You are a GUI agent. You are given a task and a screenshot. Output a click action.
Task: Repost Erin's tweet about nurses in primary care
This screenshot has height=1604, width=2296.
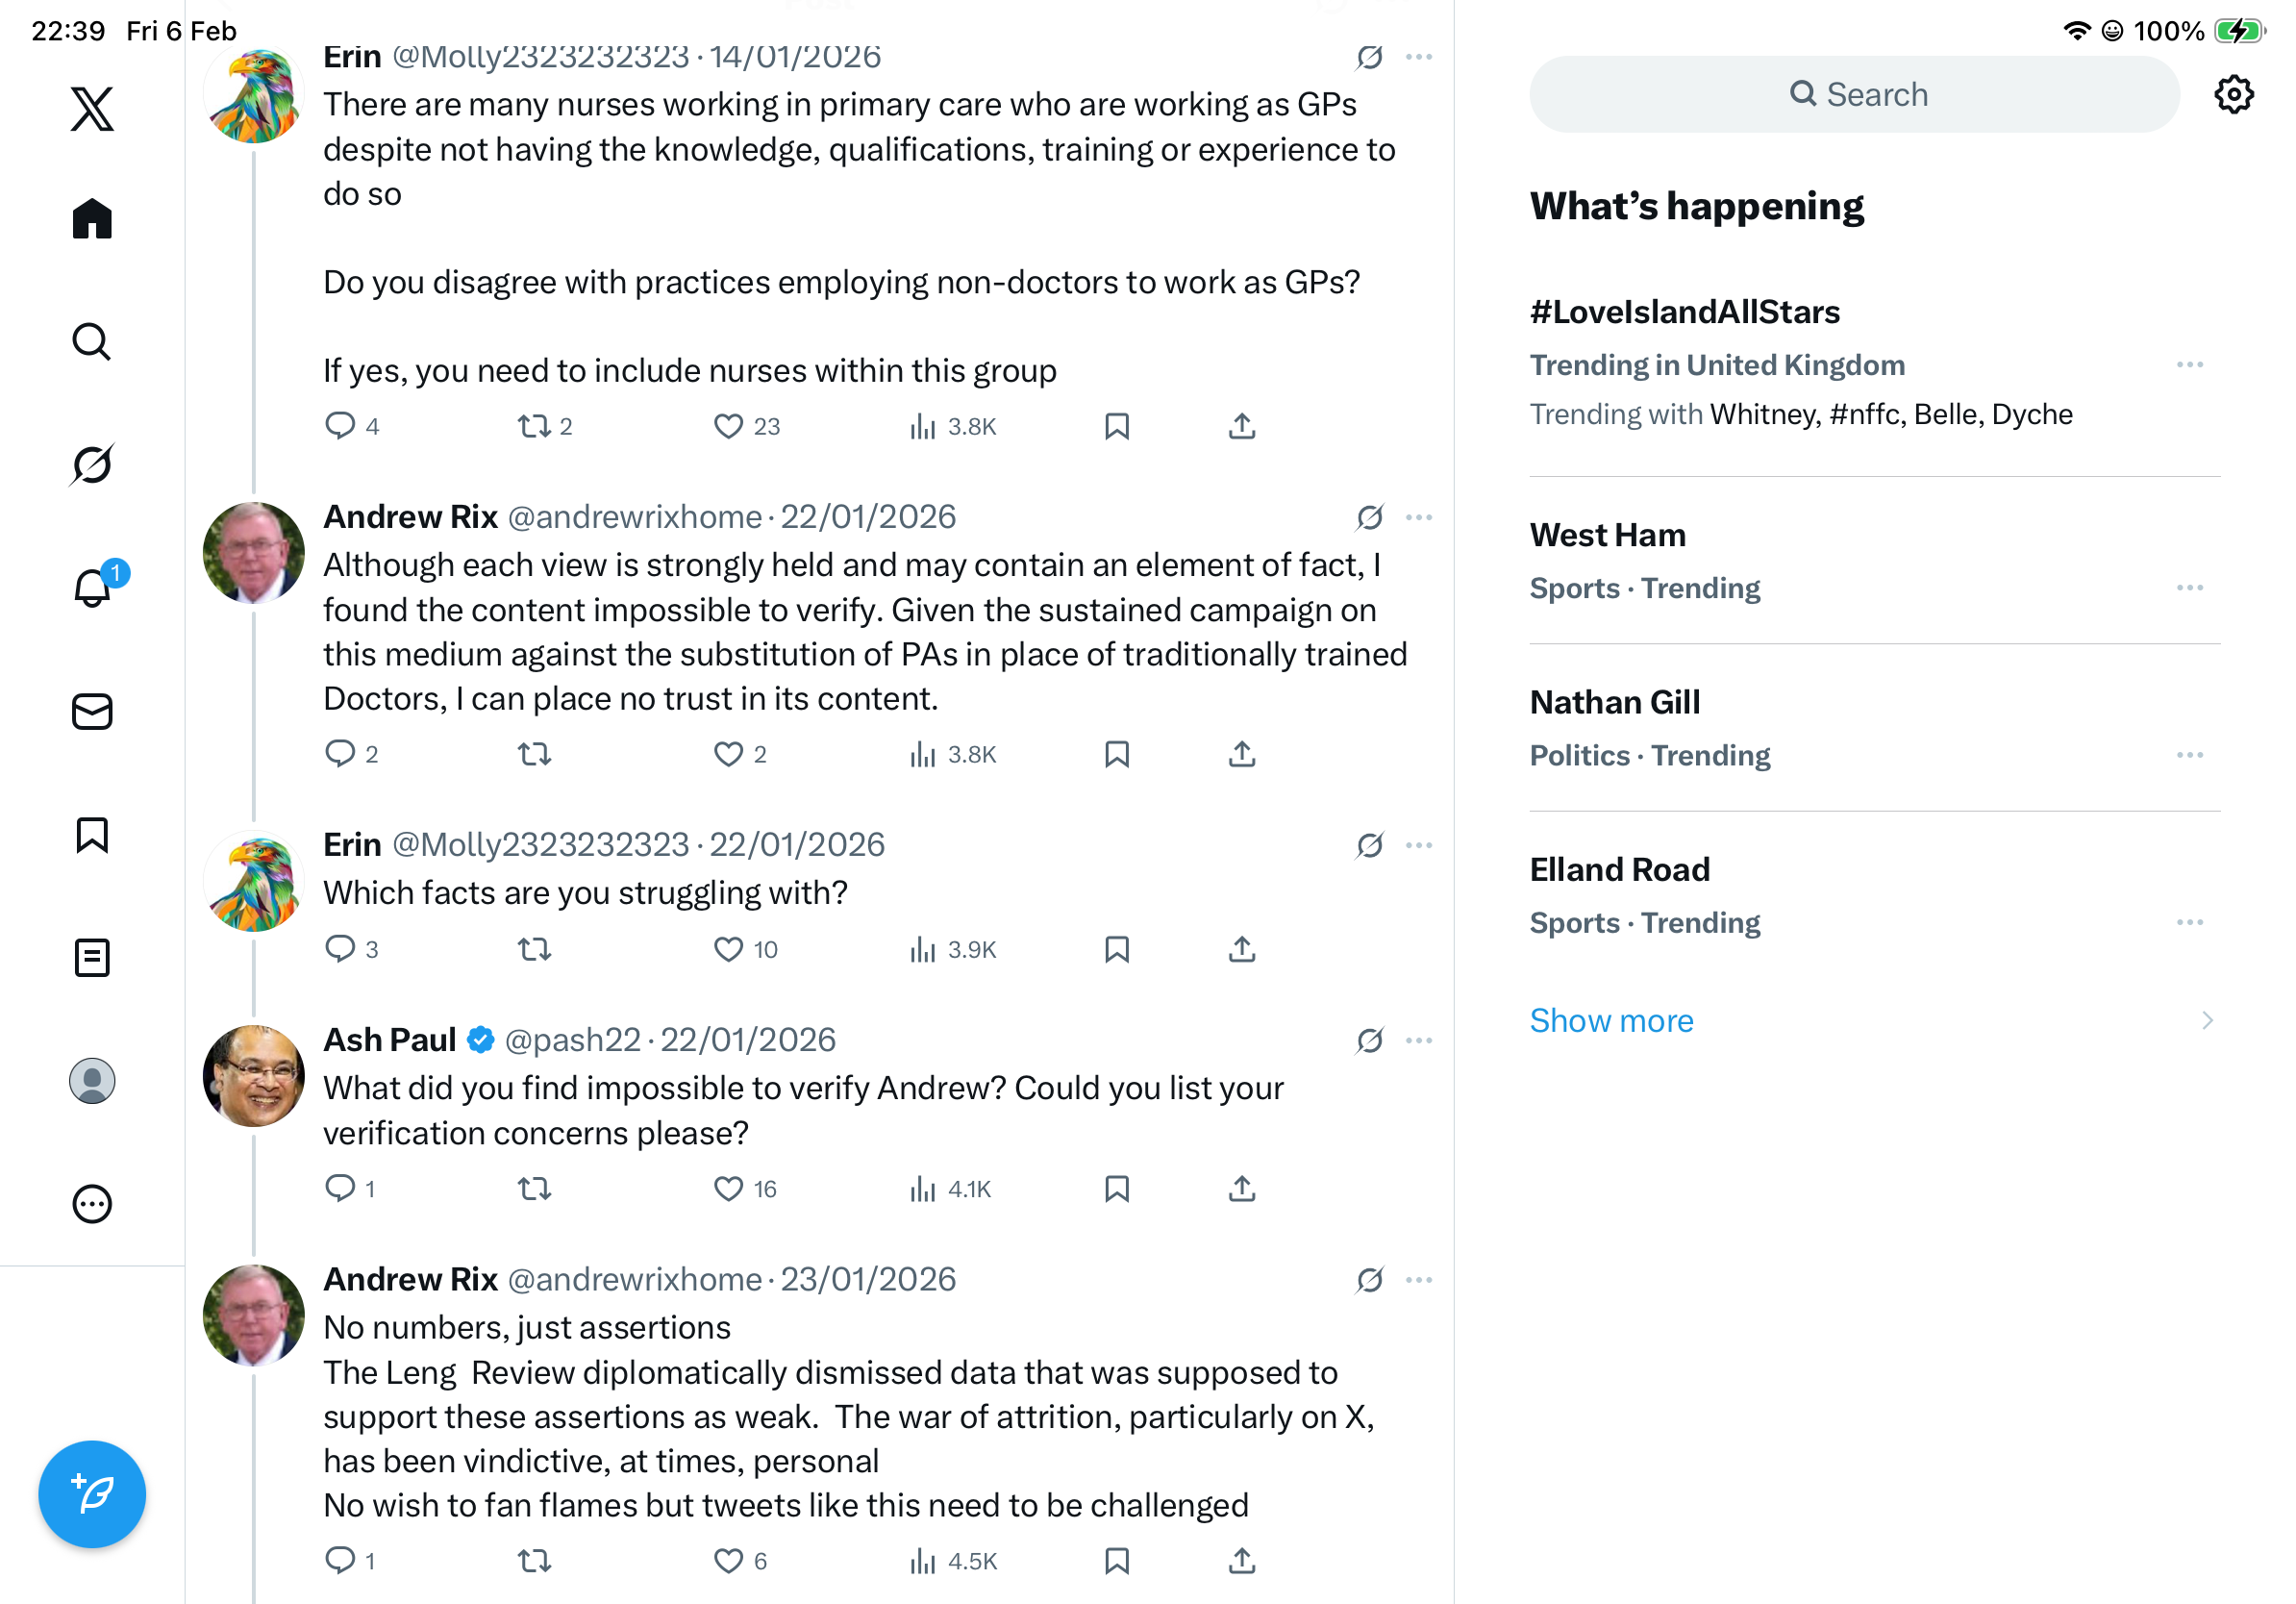pyautogui.click(x=534, y=427)
